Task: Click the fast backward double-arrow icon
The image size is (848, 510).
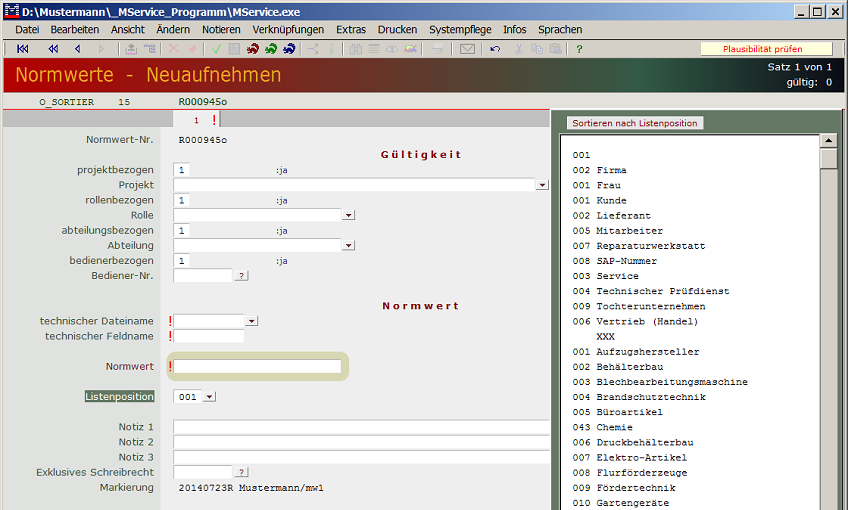Action: coord(53,48)
